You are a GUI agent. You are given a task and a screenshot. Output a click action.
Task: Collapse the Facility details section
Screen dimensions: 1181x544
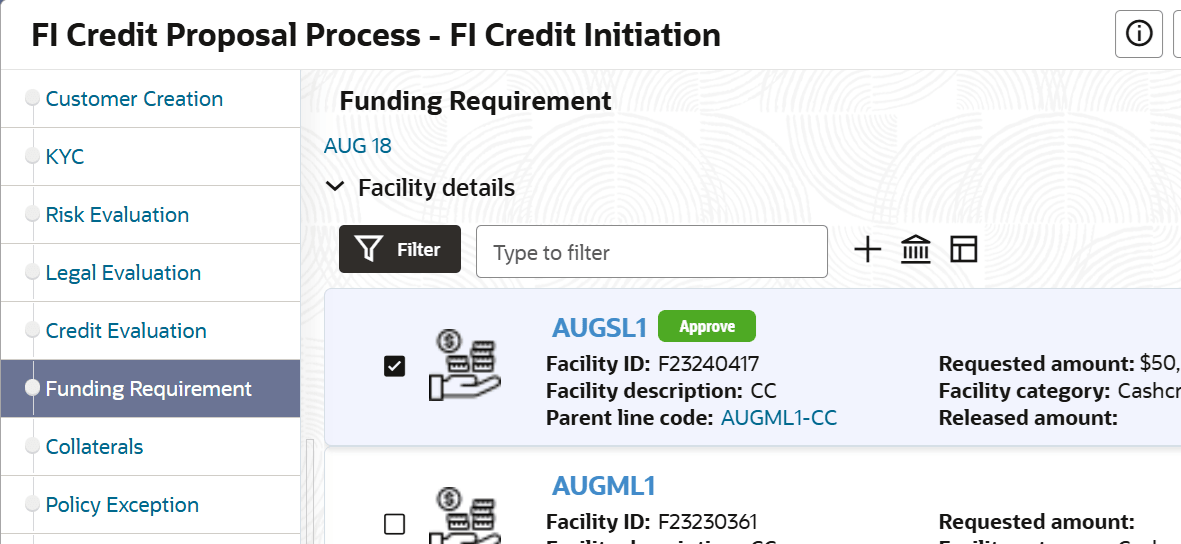coord(338,187)
